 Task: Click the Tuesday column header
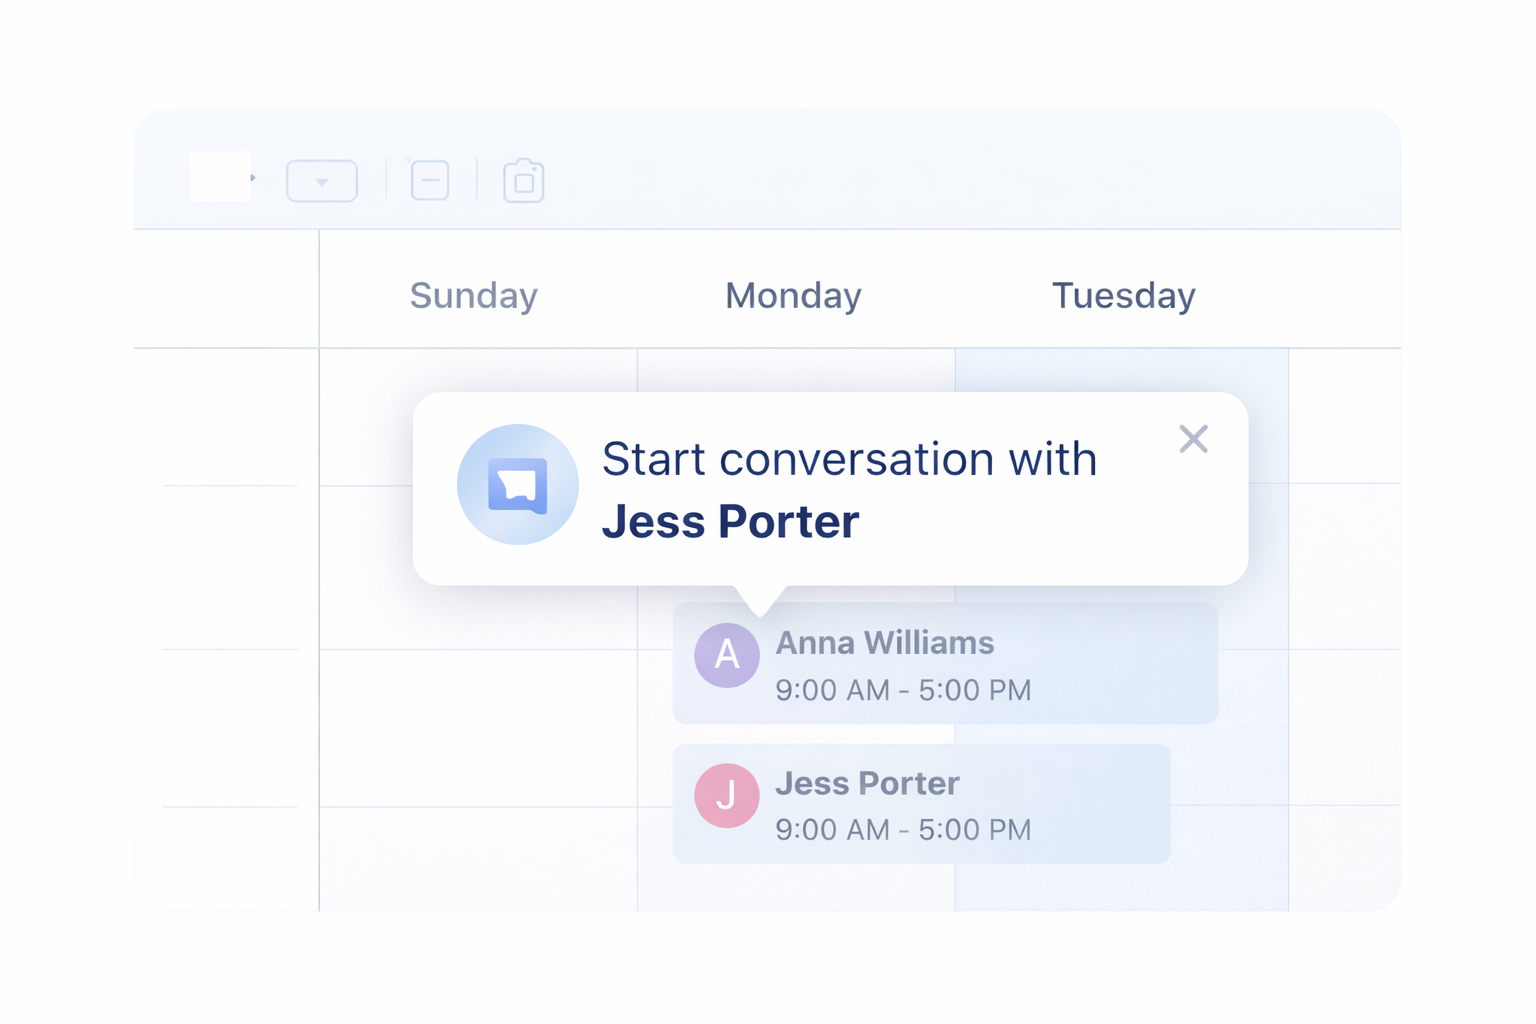click(x=1123, y=295)
